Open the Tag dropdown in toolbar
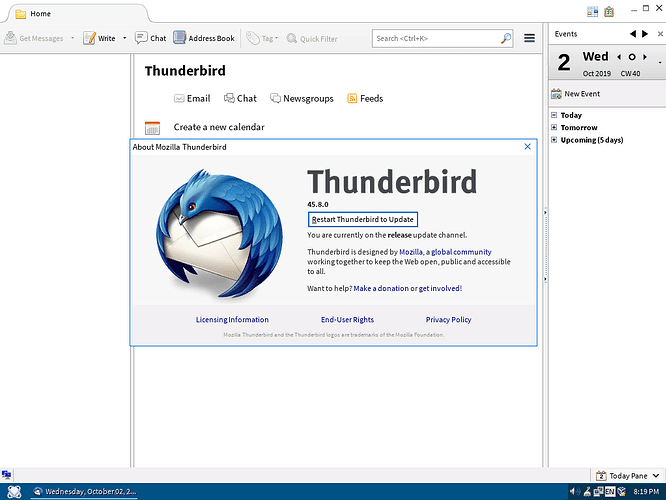 click(262, 38)
